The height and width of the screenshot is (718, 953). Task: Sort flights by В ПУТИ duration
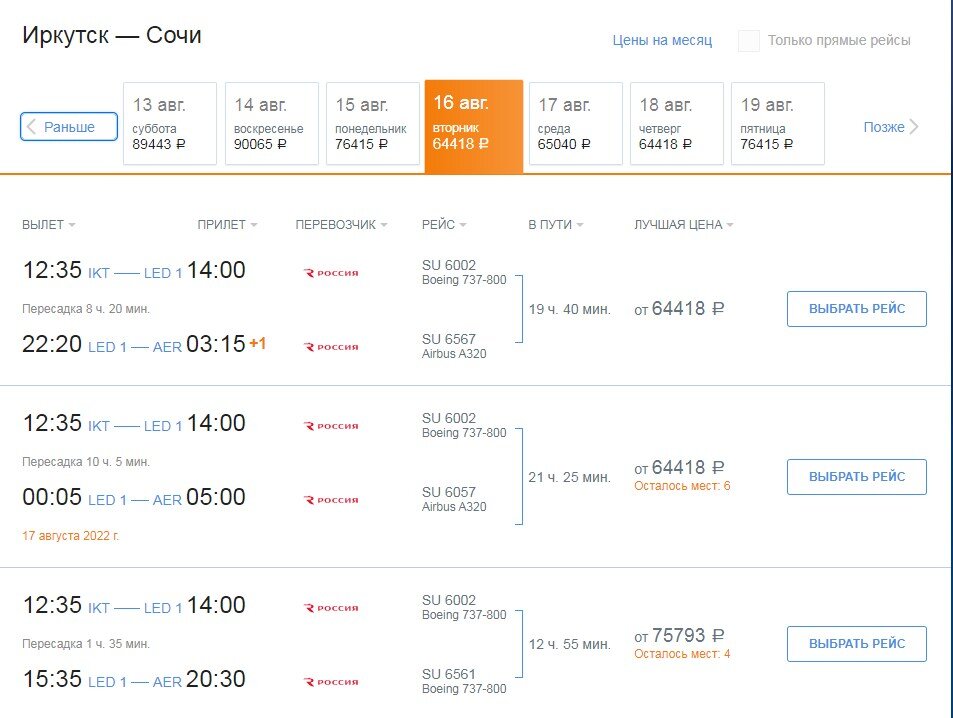pos(580,225)
